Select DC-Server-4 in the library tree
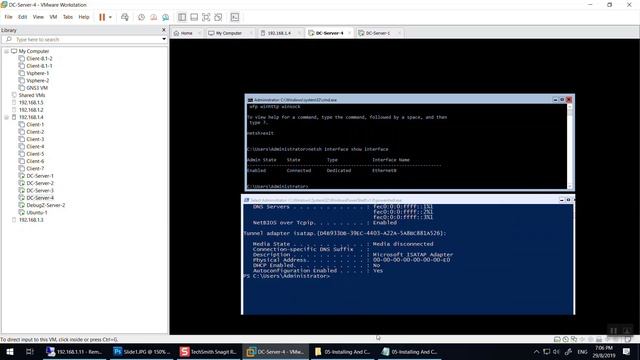640x360 pixels. (x=40, y=198)
